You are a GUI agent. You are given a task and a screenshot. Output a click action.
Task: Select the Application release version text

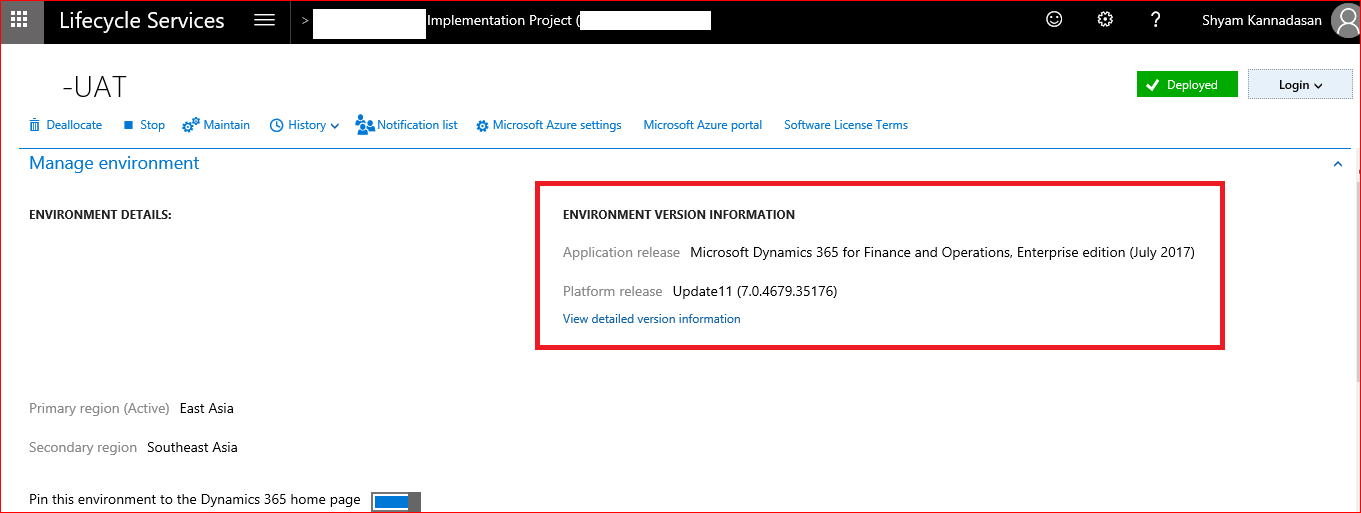click(942, 252)
